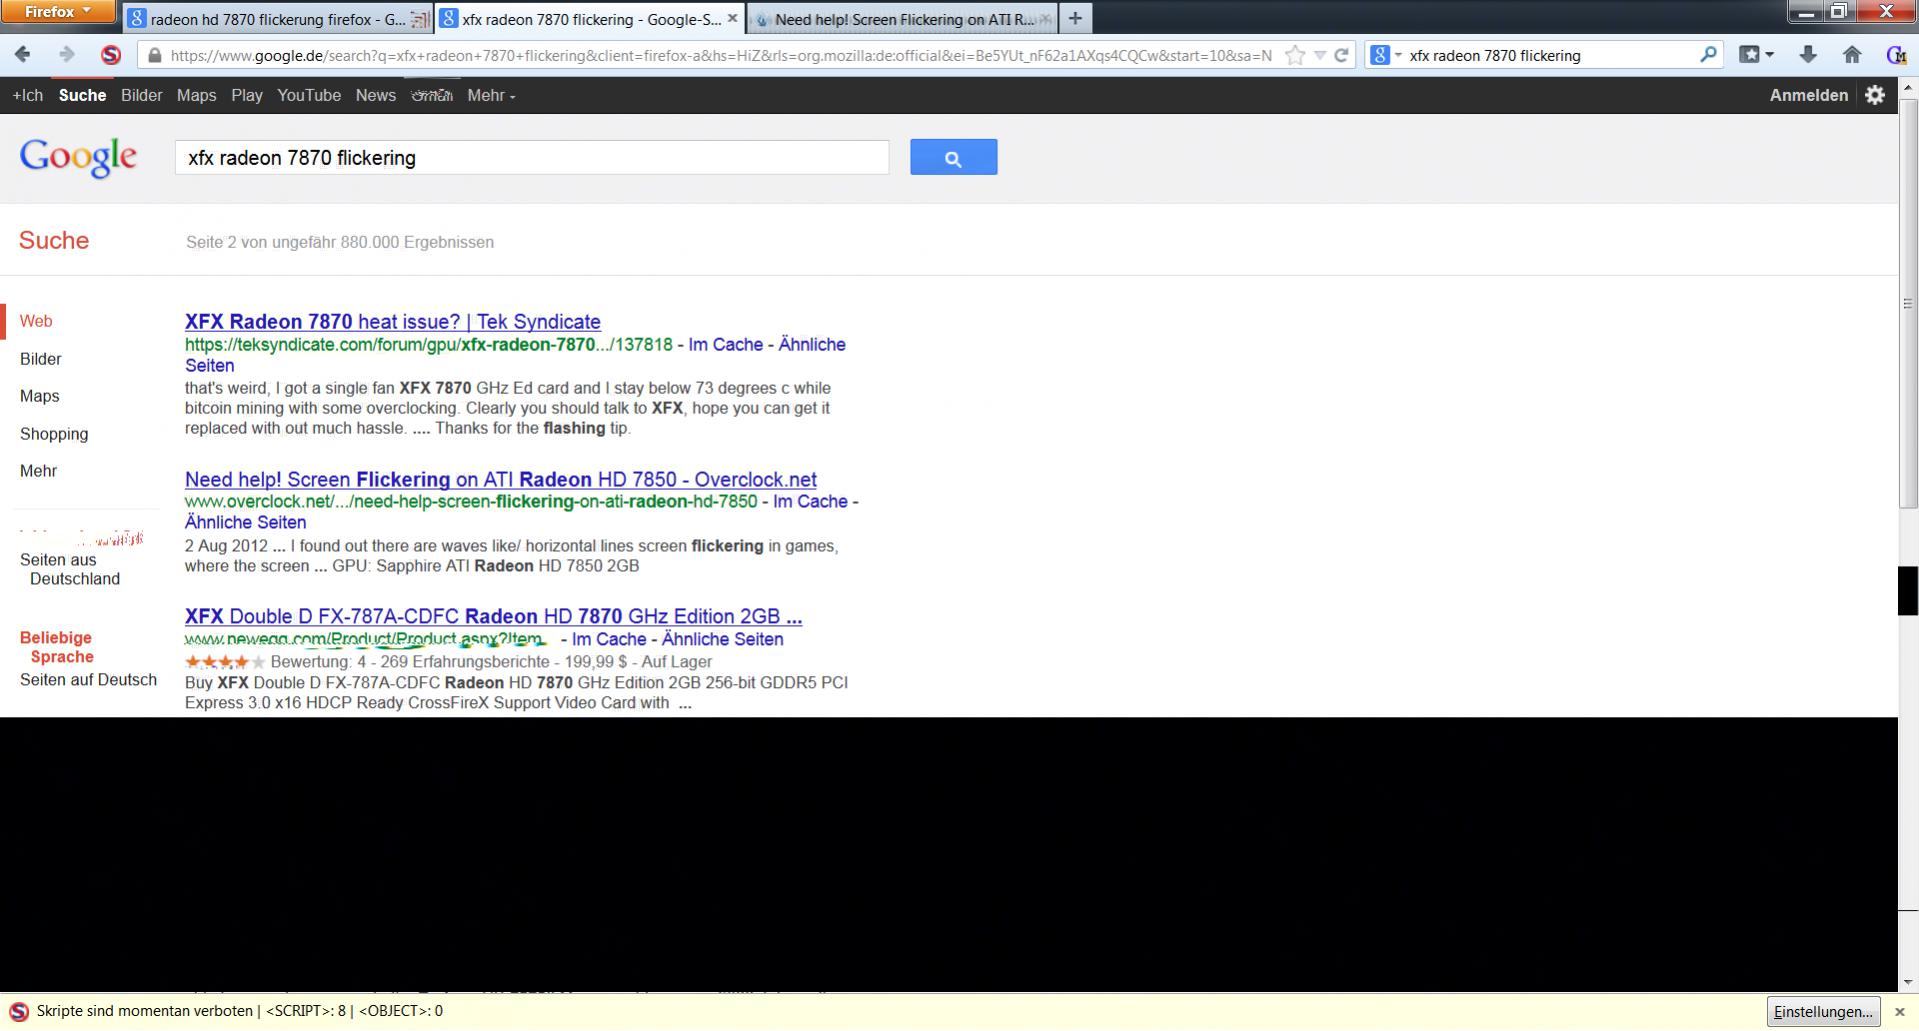Click the Google search magnifier button
The height and width of the screenshot is (1031, 1919).
pyautogui.click(x=953, y=157)
